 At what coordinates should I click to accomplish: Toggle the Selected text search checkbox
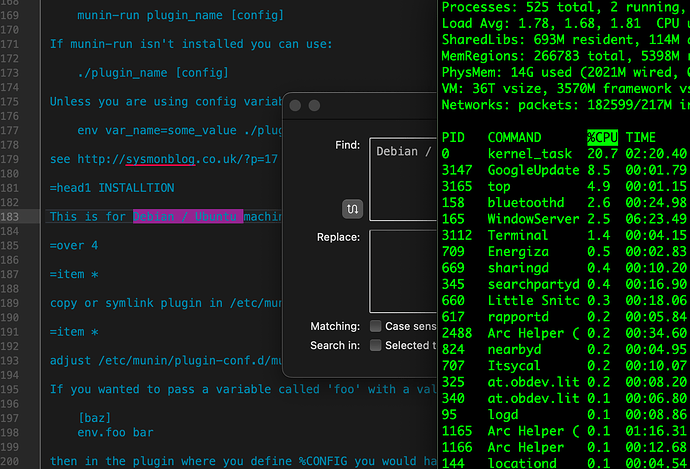pos(375,345)
